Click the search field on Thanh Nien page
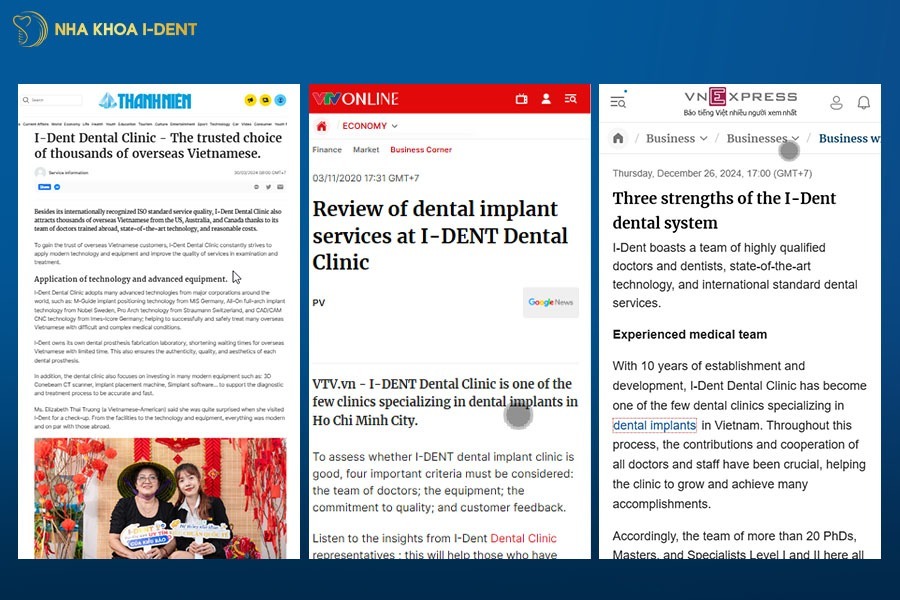Screen dimensions: 900x600 (x=52, y=100)
